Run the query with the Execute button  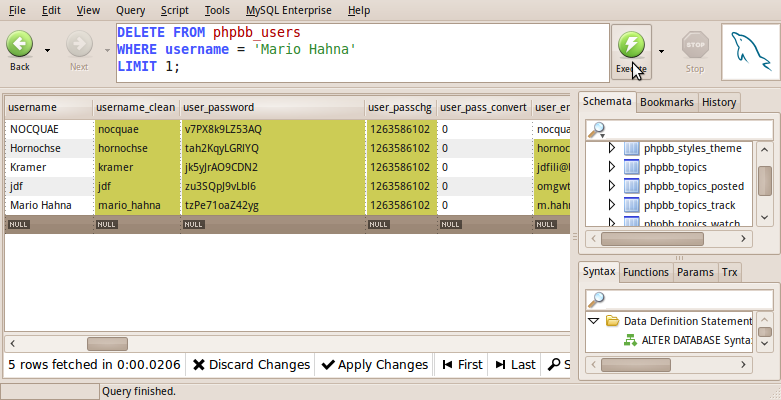click(x=631, y=52)
